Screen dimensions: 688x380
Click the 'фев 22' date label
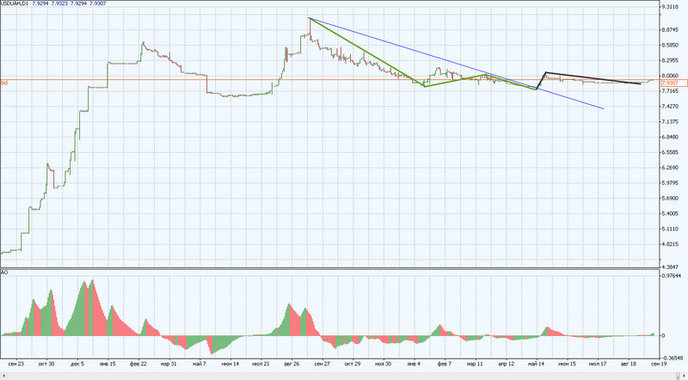pyautogui.click(x=138, y=364)
